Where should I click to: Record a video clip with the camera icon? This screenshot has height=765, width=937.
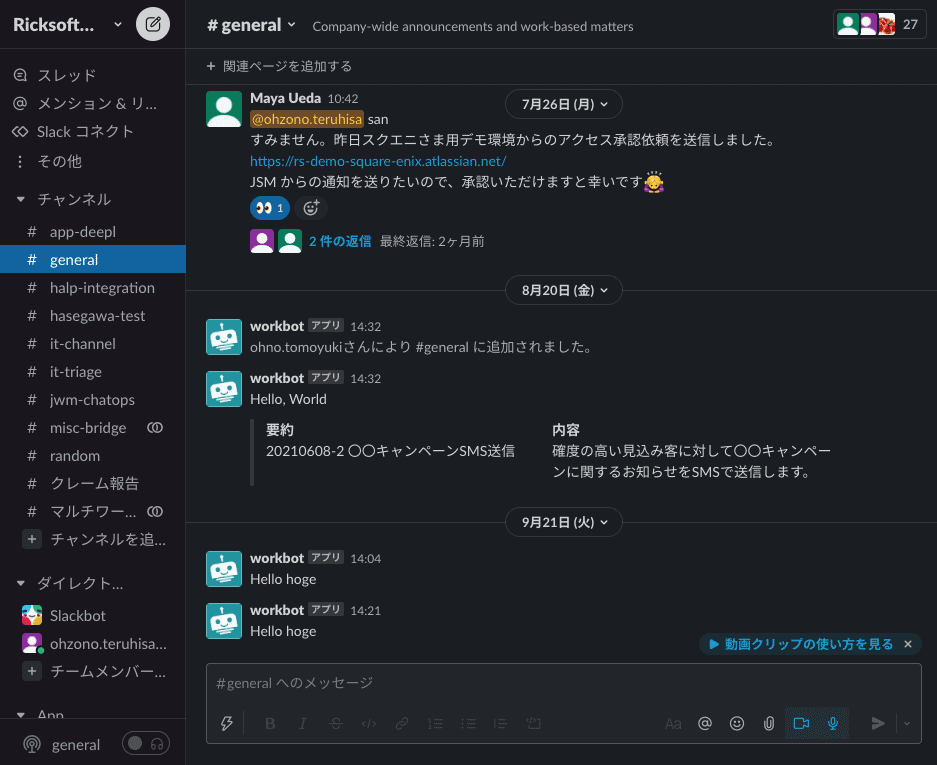point(801,723)
